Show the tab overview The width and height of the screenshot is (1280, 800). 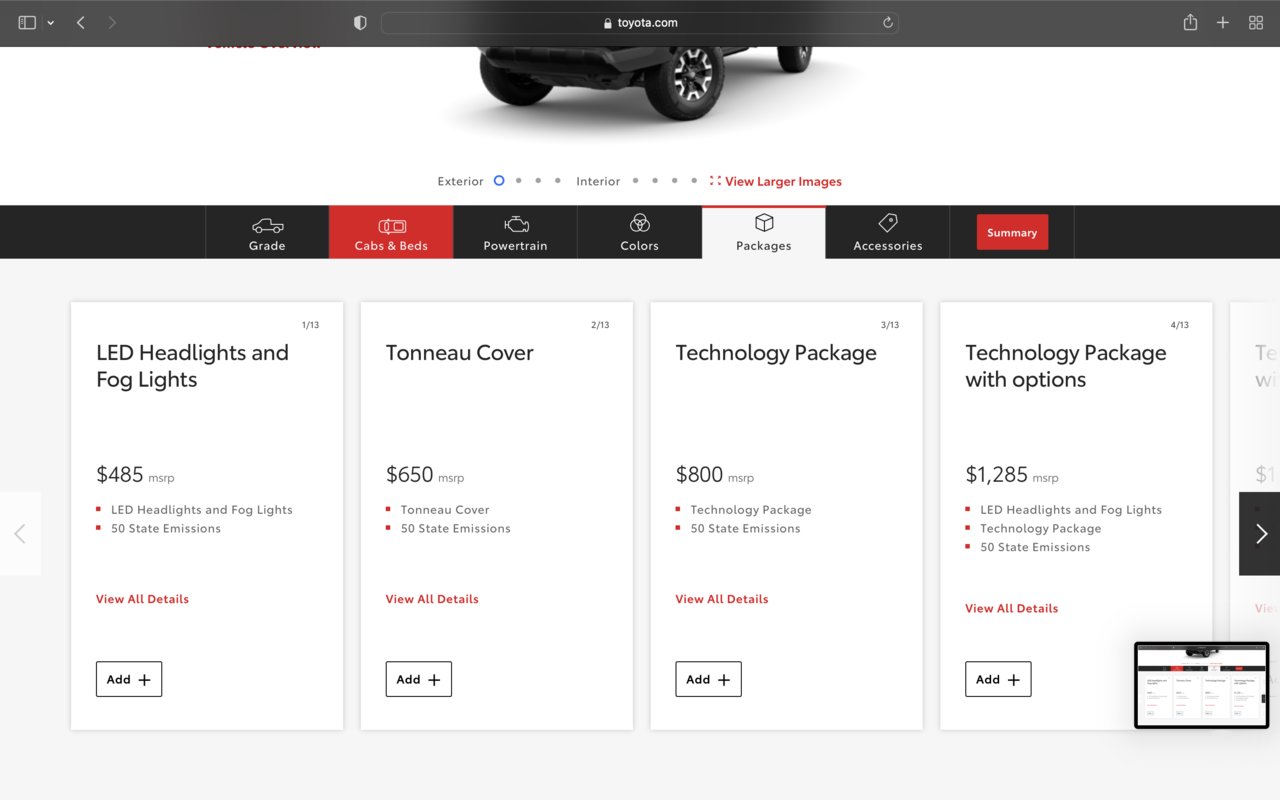[x=1256, y=22]
